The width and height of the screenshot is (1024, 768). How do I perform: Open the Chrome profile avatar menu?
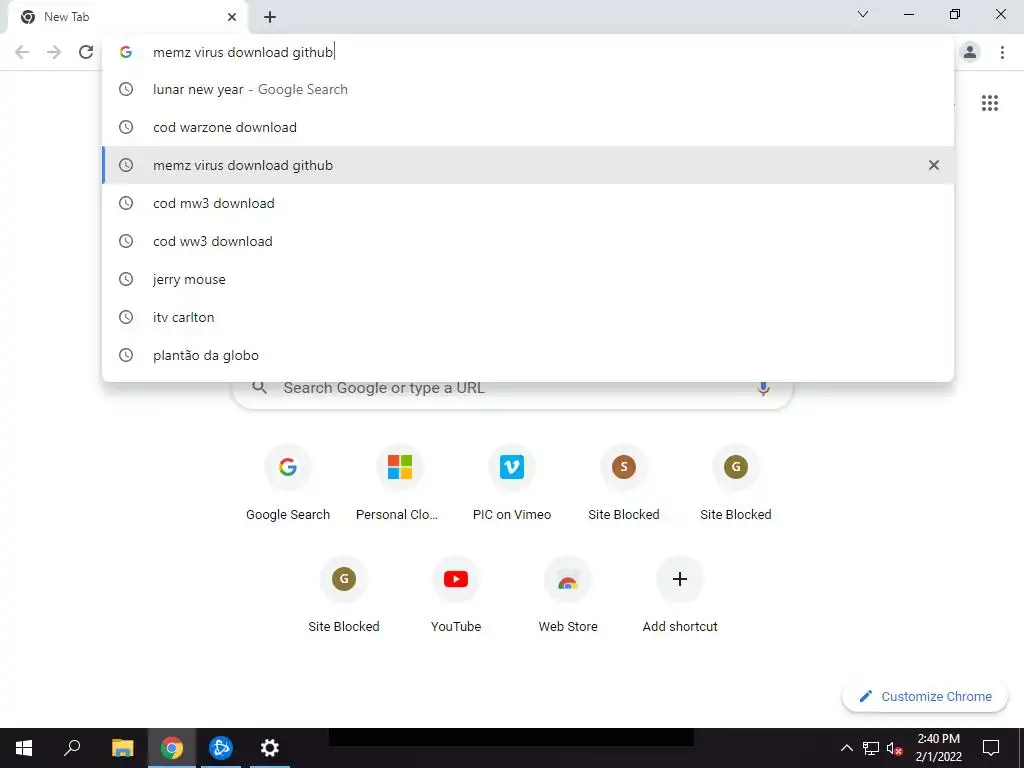coord(970,52)
